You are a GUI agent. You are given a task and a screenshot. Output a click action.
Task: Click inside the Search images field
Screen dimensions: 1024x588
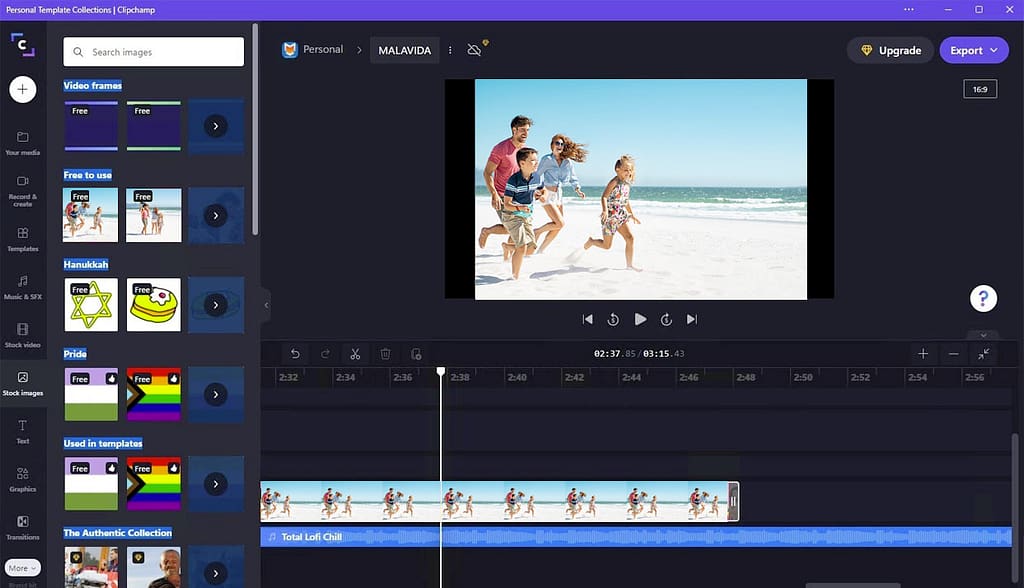tap(153, 50)
